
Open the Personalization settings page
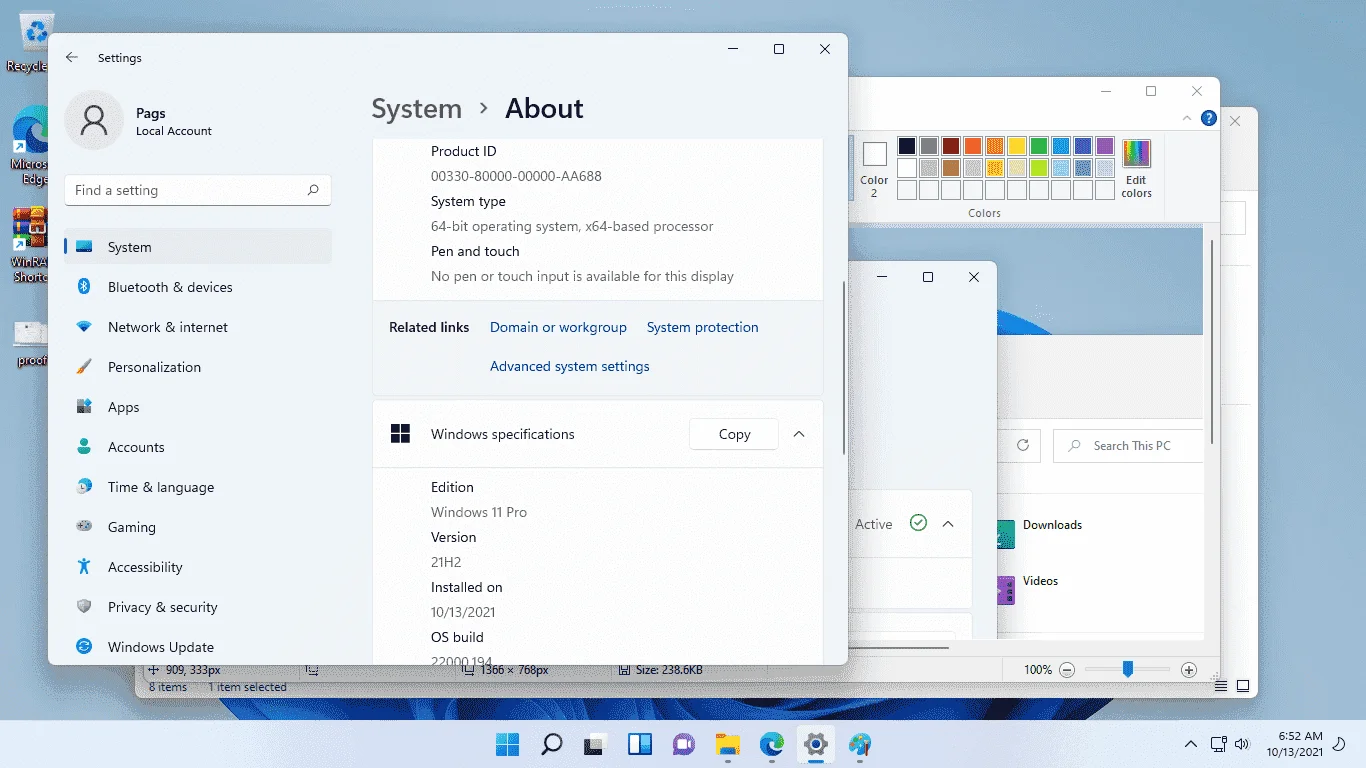coord(197,367)
